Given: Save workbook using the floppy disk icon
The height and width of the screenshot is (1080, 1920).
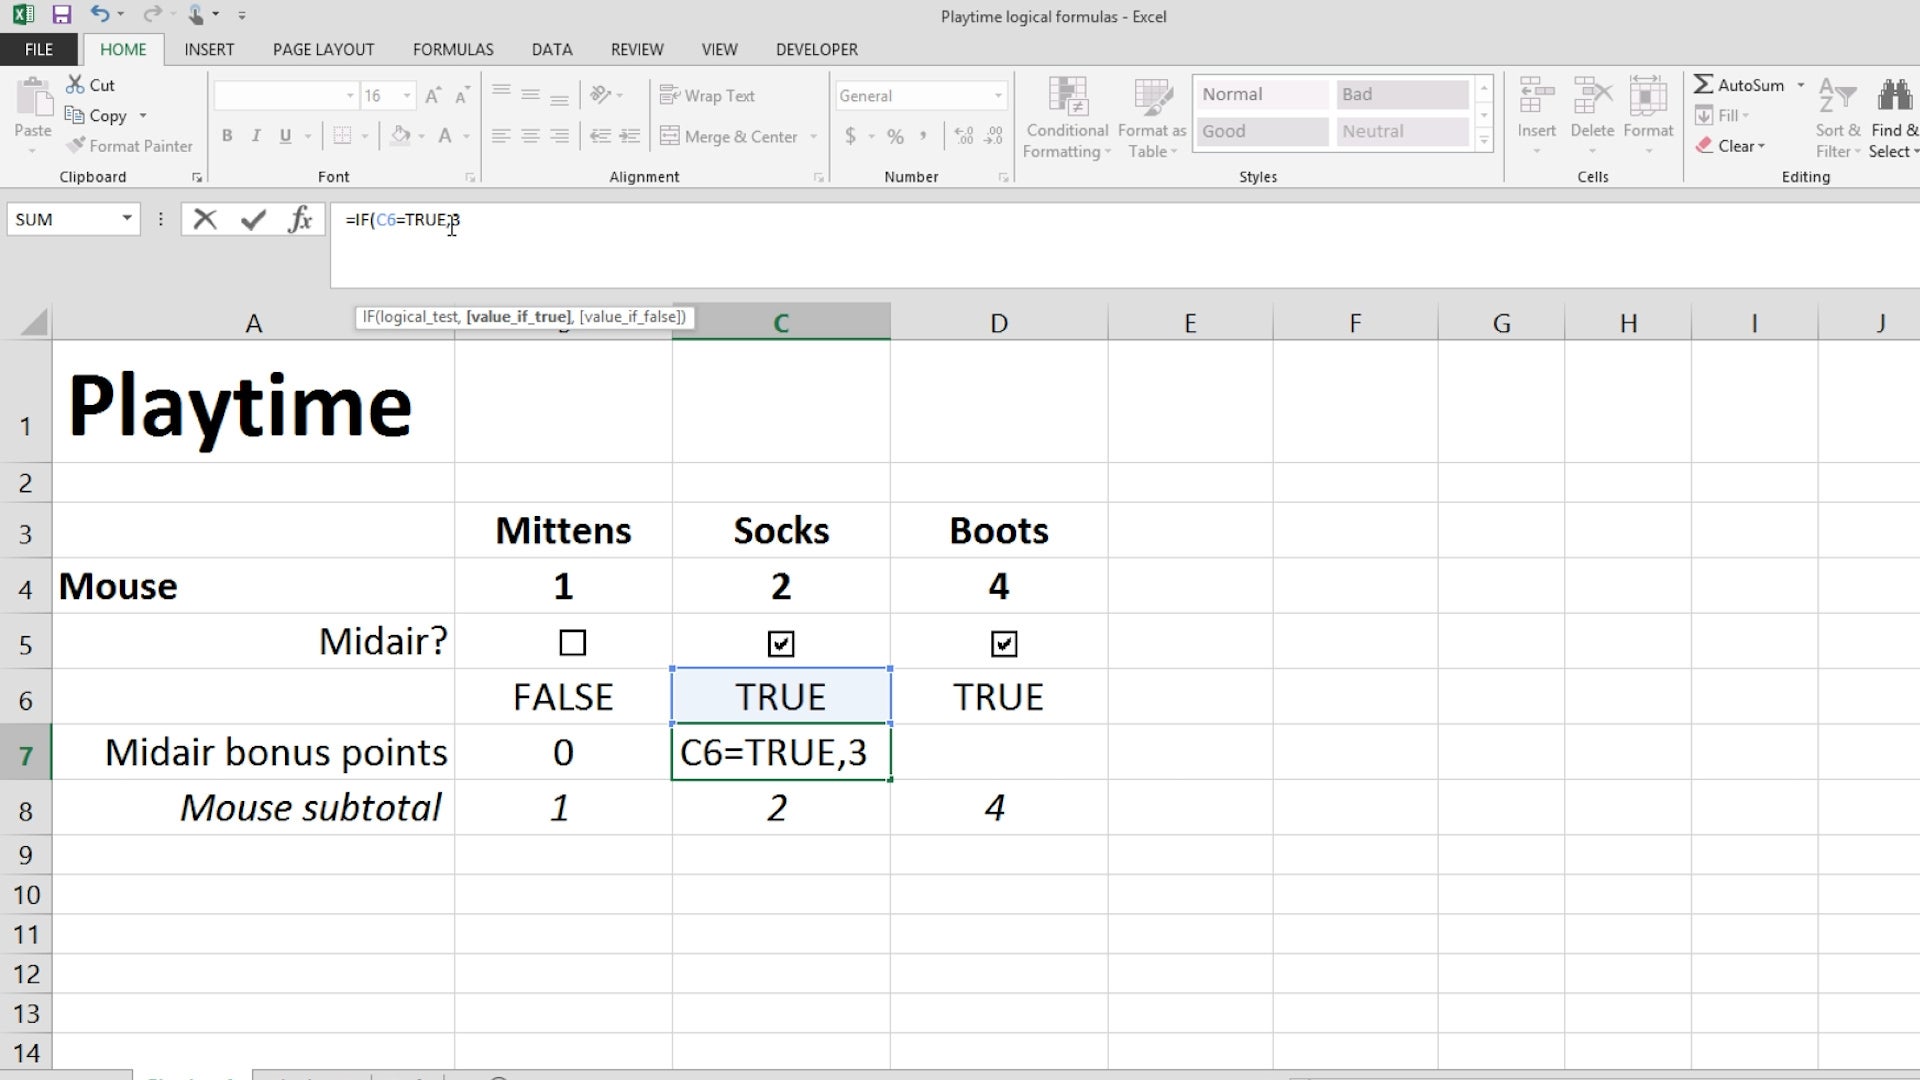Looking at the screenshot, I should [x=61, y=15].
